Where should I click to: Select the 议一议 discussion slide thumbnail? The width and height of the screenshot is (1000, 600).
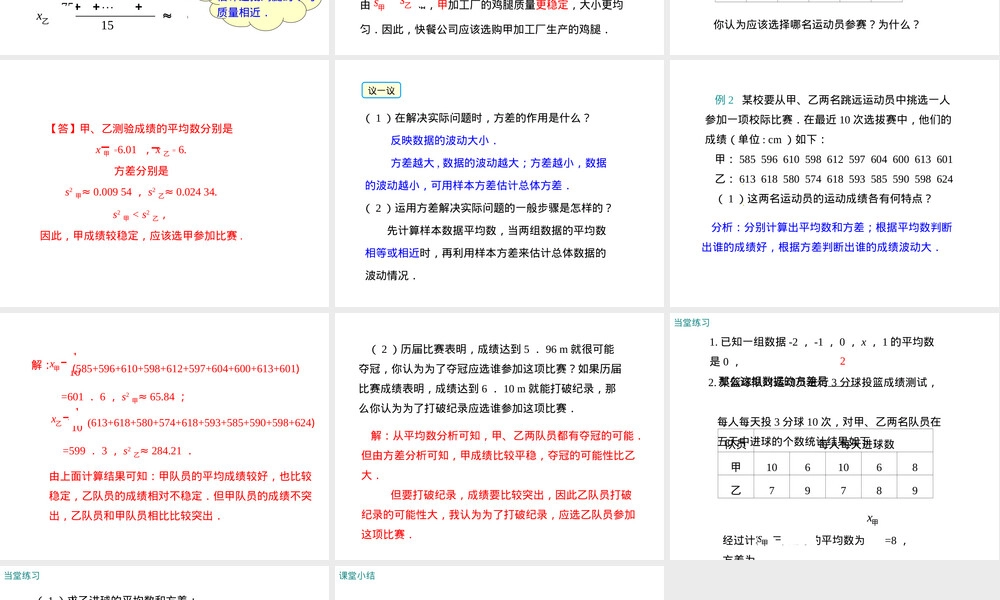coord(499,184)
